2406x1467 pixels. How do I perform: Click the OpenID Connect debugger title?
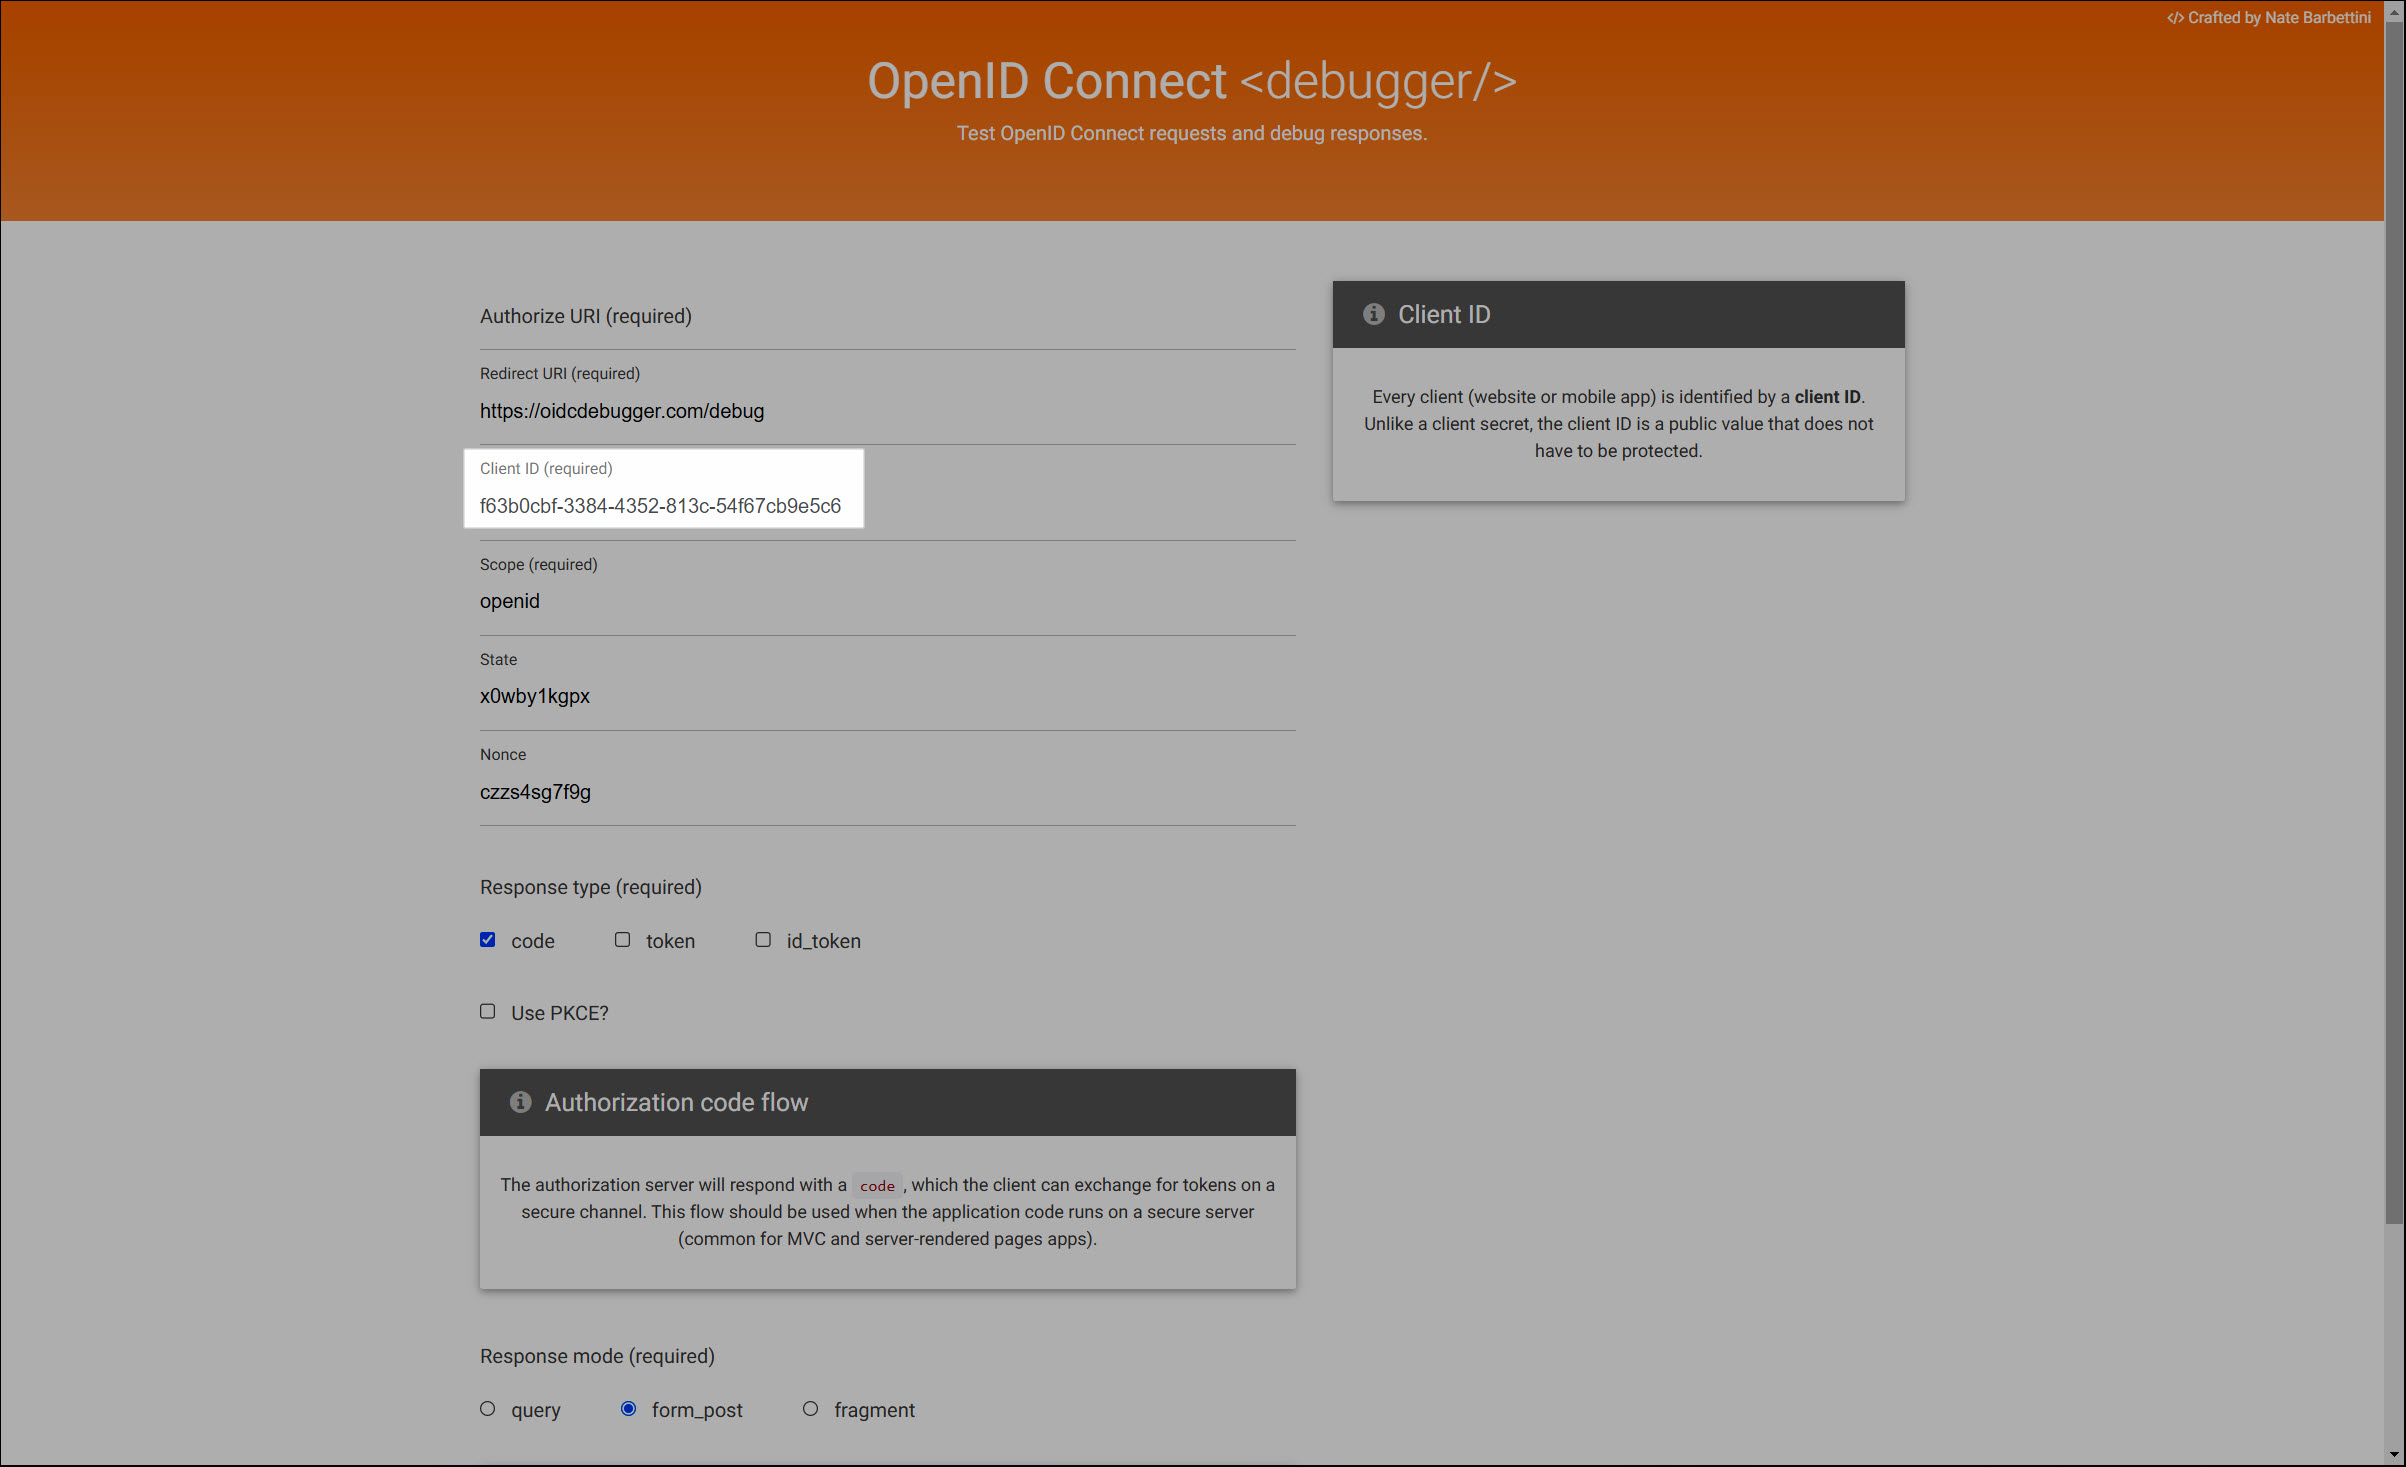click(x=1192, y=81)
